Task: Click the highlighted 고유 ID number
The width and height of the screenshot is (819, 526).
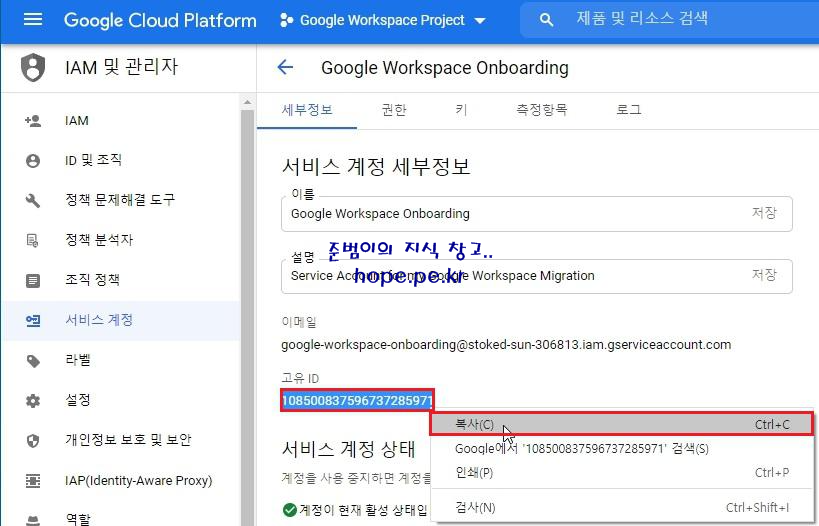Action: [357, 401]
